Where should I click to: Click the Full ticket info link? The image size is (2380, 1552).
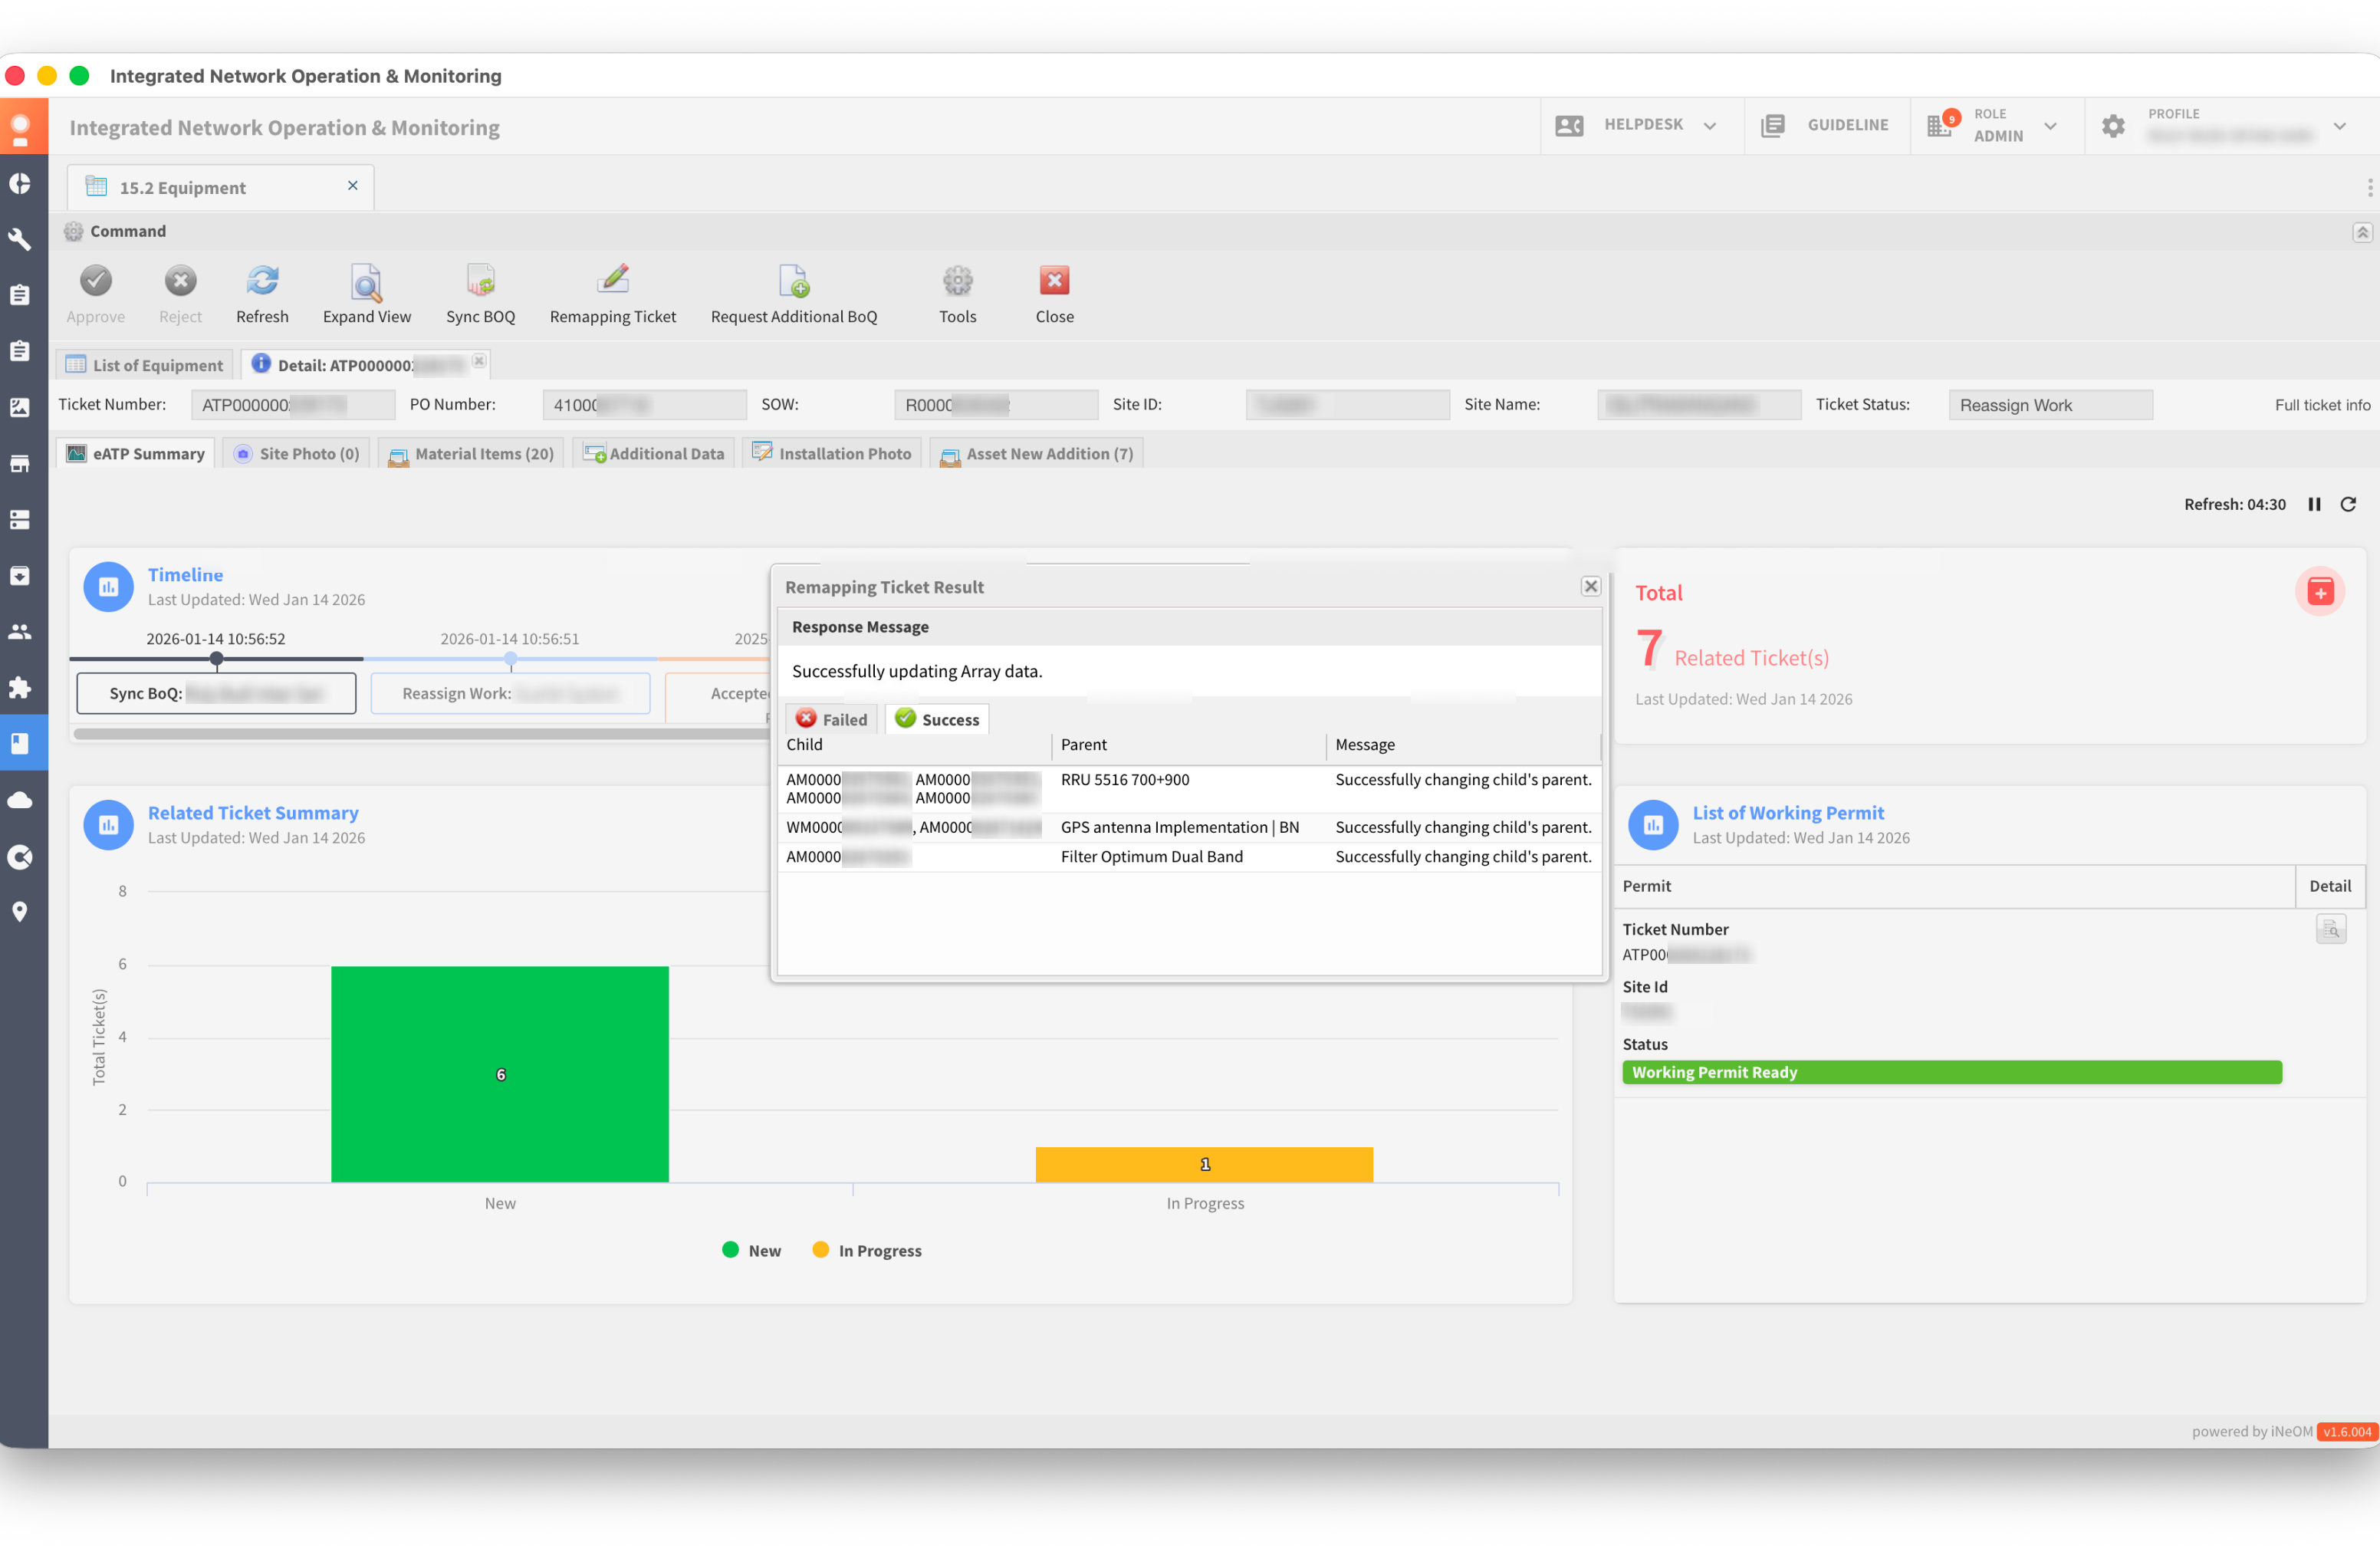2321,405
